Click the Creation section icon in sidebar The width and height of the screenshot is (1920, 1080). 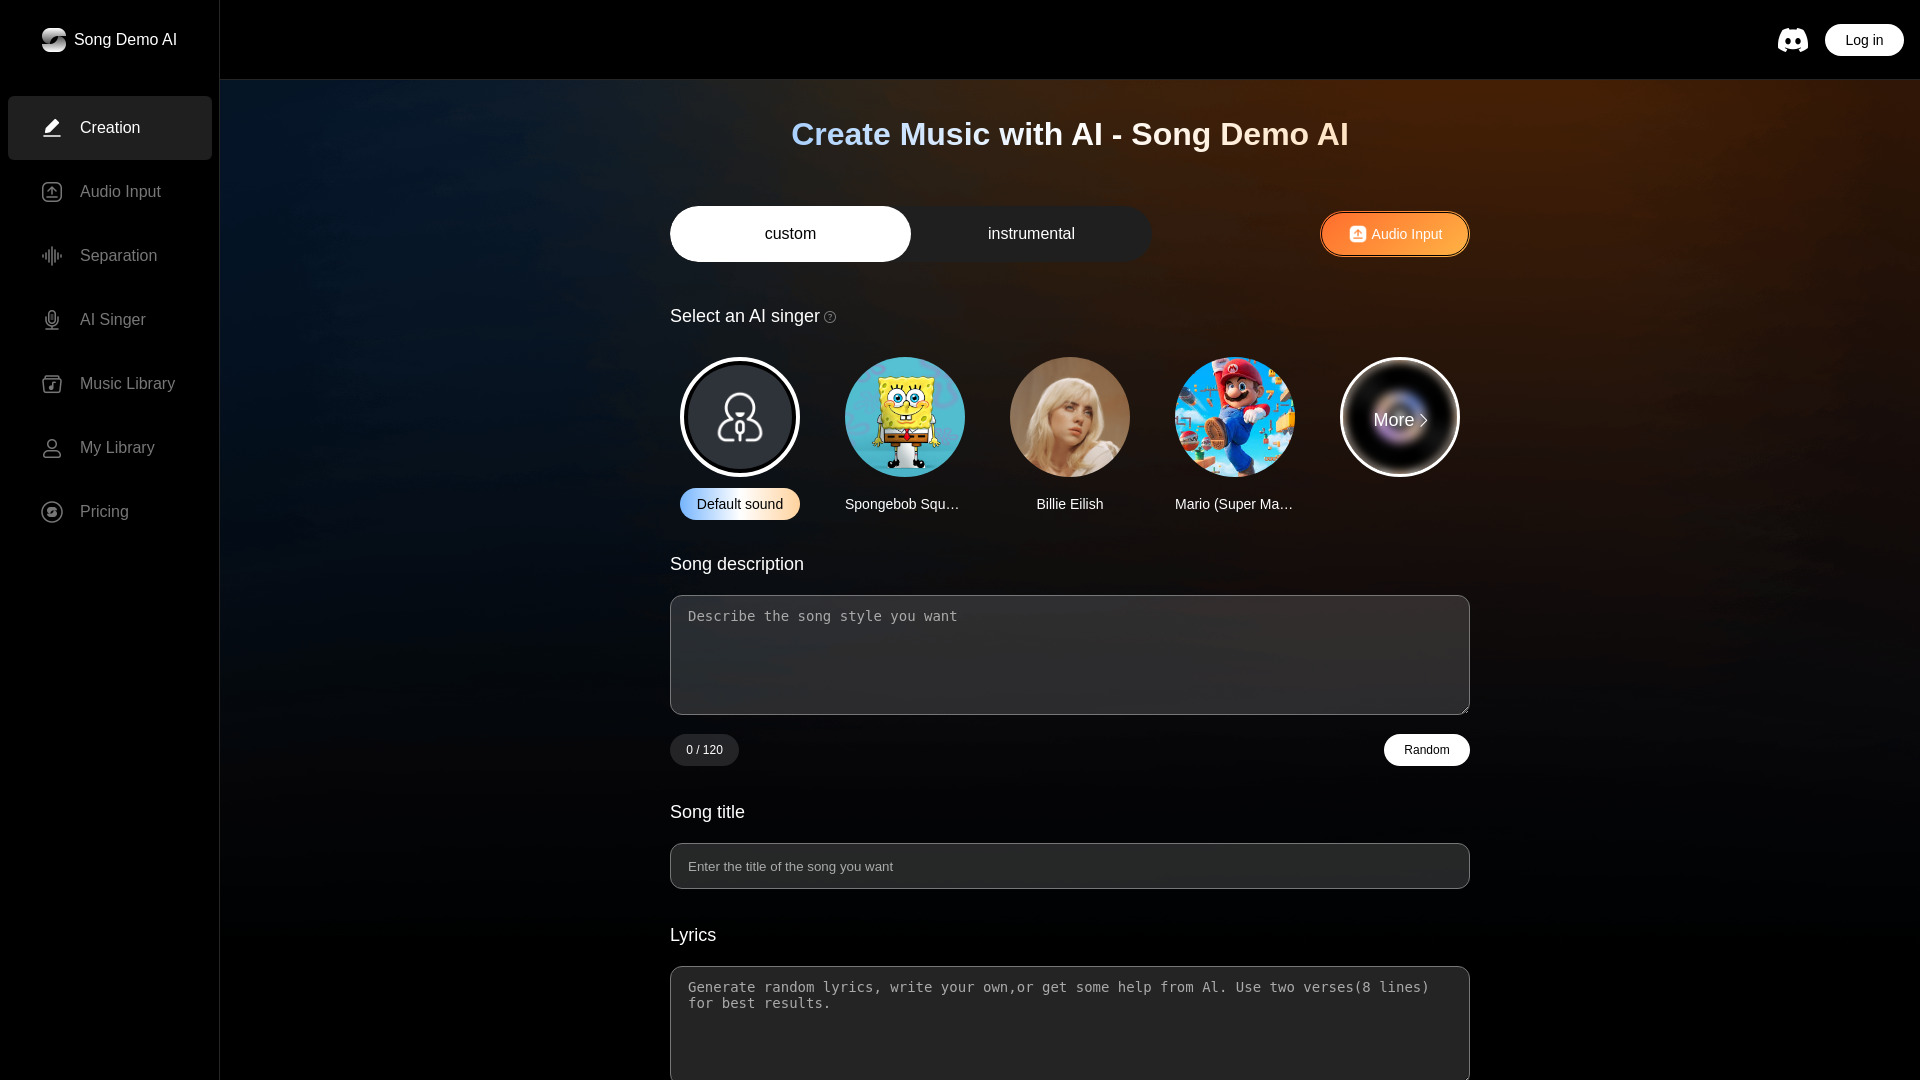(53, 128)
